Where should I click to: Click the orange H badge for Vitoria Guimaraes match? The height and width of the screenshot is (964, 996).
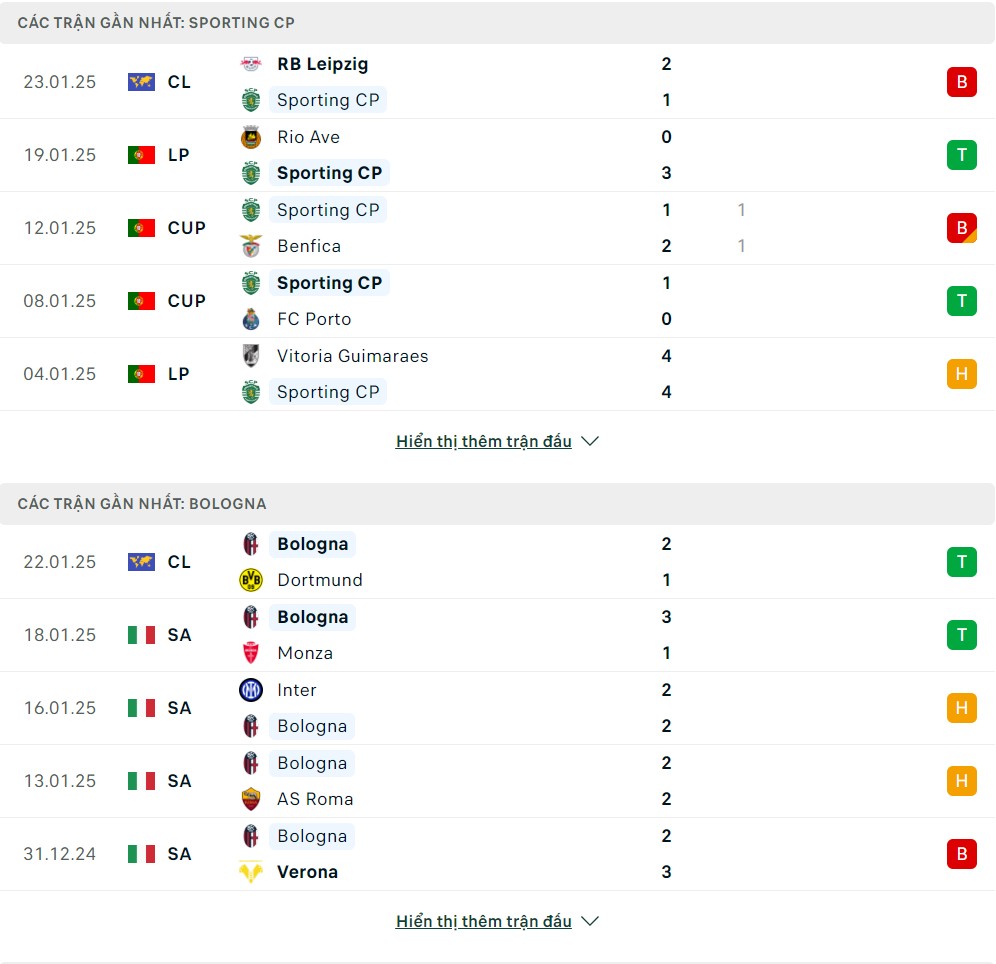point(962,374)
